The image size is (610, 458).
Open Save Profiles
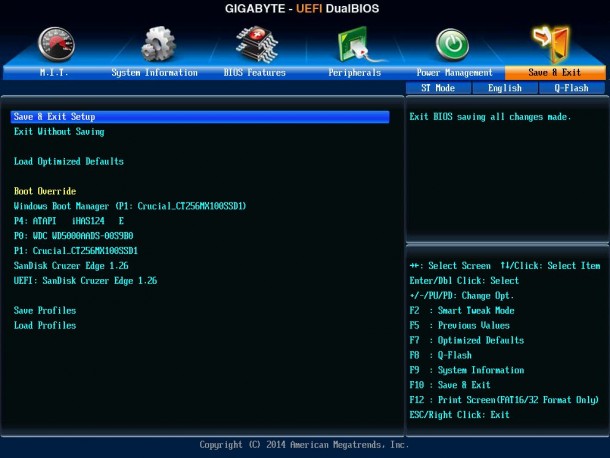[x=45, y=311]
